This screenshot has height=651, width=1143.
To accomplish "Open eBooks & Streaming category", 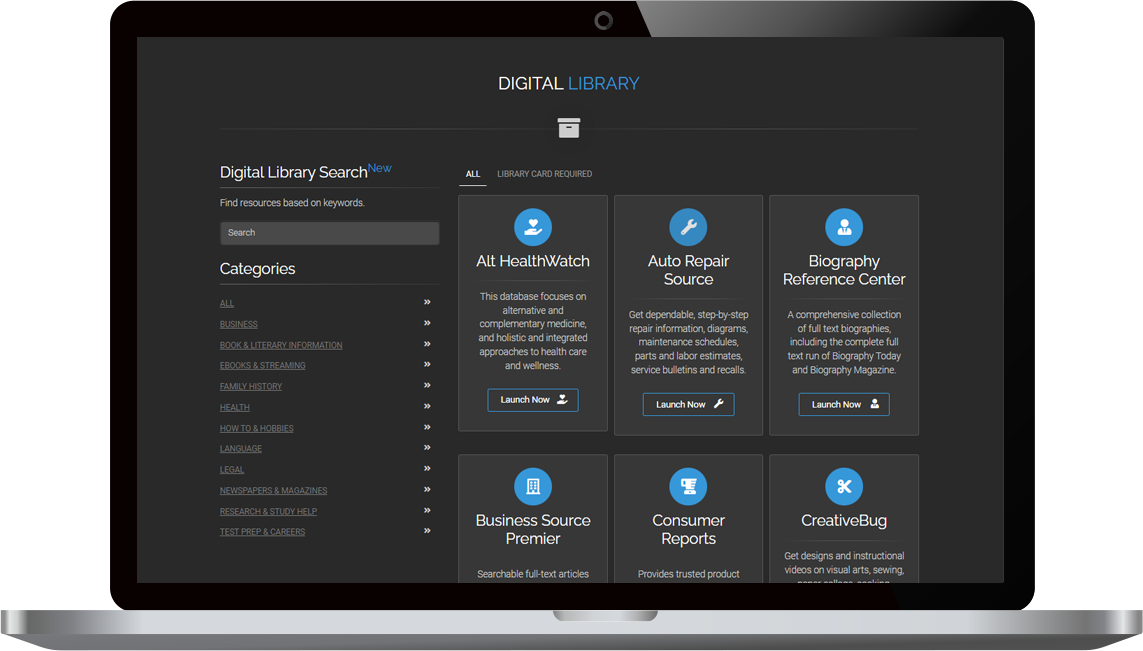I will [x=262, y=365].
